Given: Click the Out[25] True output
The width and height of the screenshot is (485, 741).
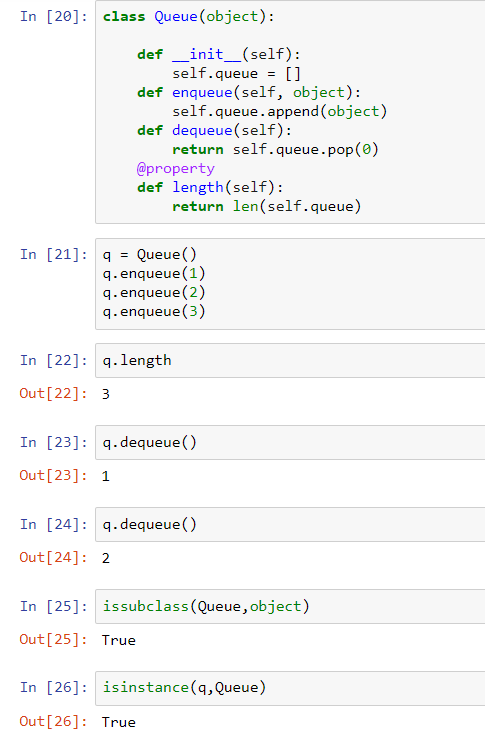Looking at the screenshot, I should (119, 640).
